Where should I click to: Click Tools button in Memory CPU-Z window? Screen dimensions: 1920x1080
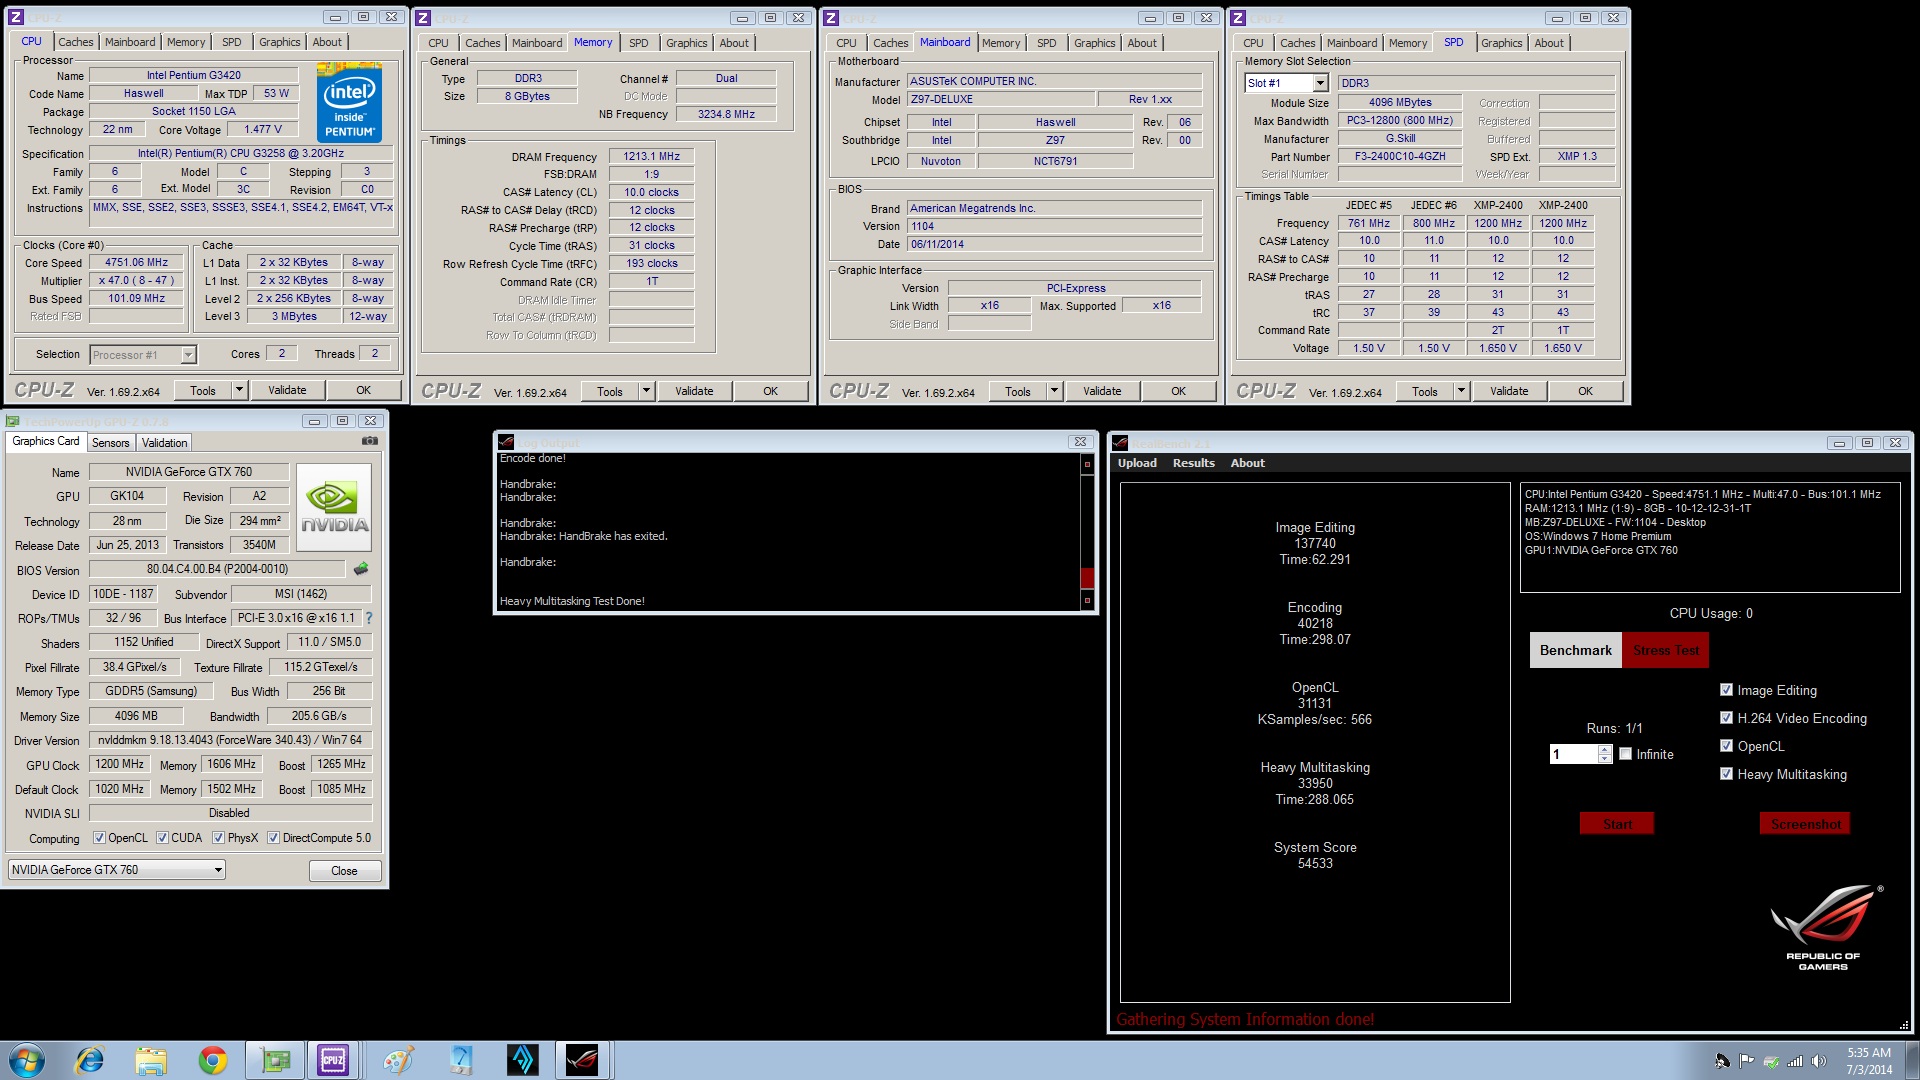click(x=609, y=391)
